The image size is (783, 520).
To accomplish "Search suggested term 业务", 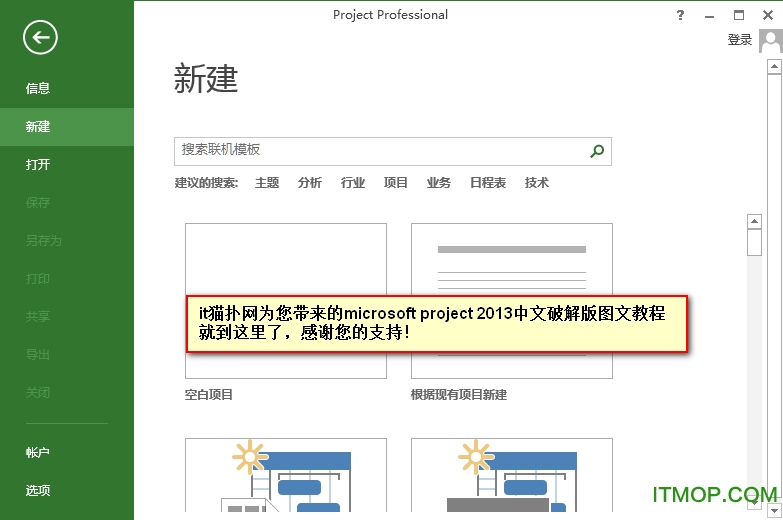I will 438,183.
